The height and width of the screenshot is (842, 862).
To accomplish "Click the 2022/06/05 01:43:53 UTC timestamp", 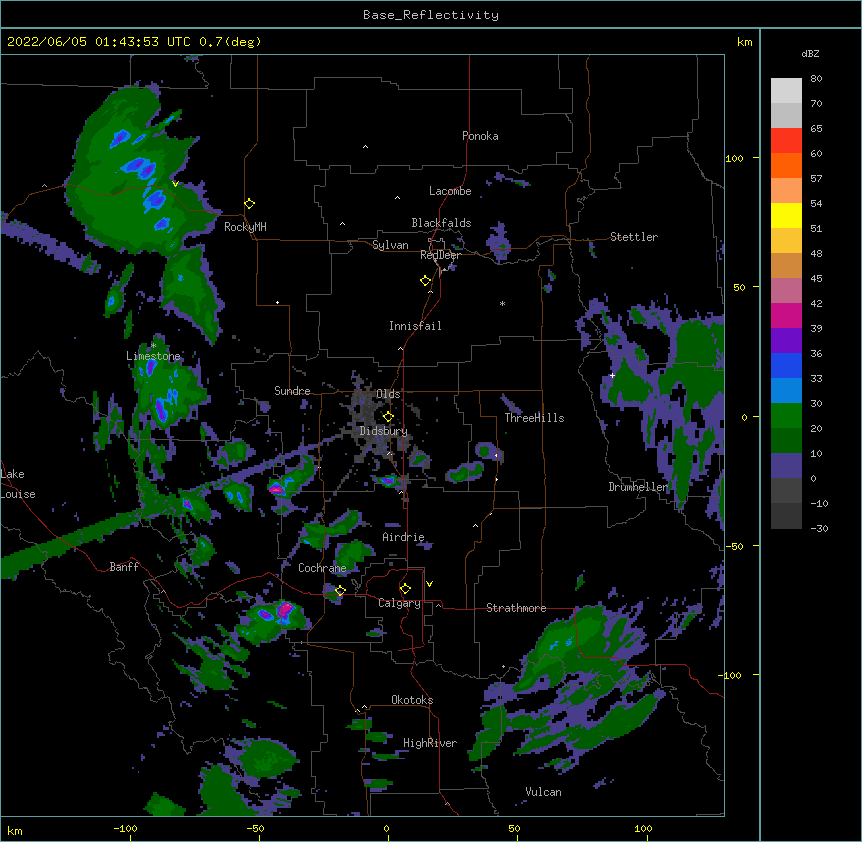I will coord(99,42).
